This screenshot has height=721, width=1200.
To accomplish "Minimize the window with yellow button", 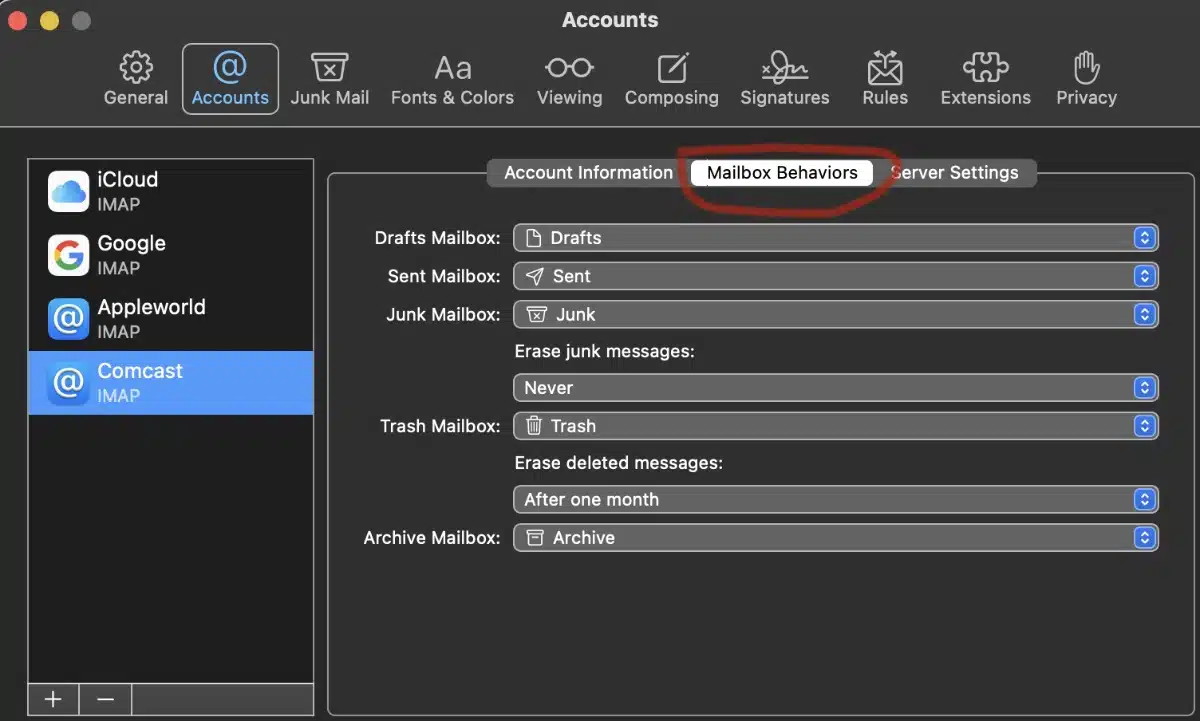I will (x=49, y=20).
